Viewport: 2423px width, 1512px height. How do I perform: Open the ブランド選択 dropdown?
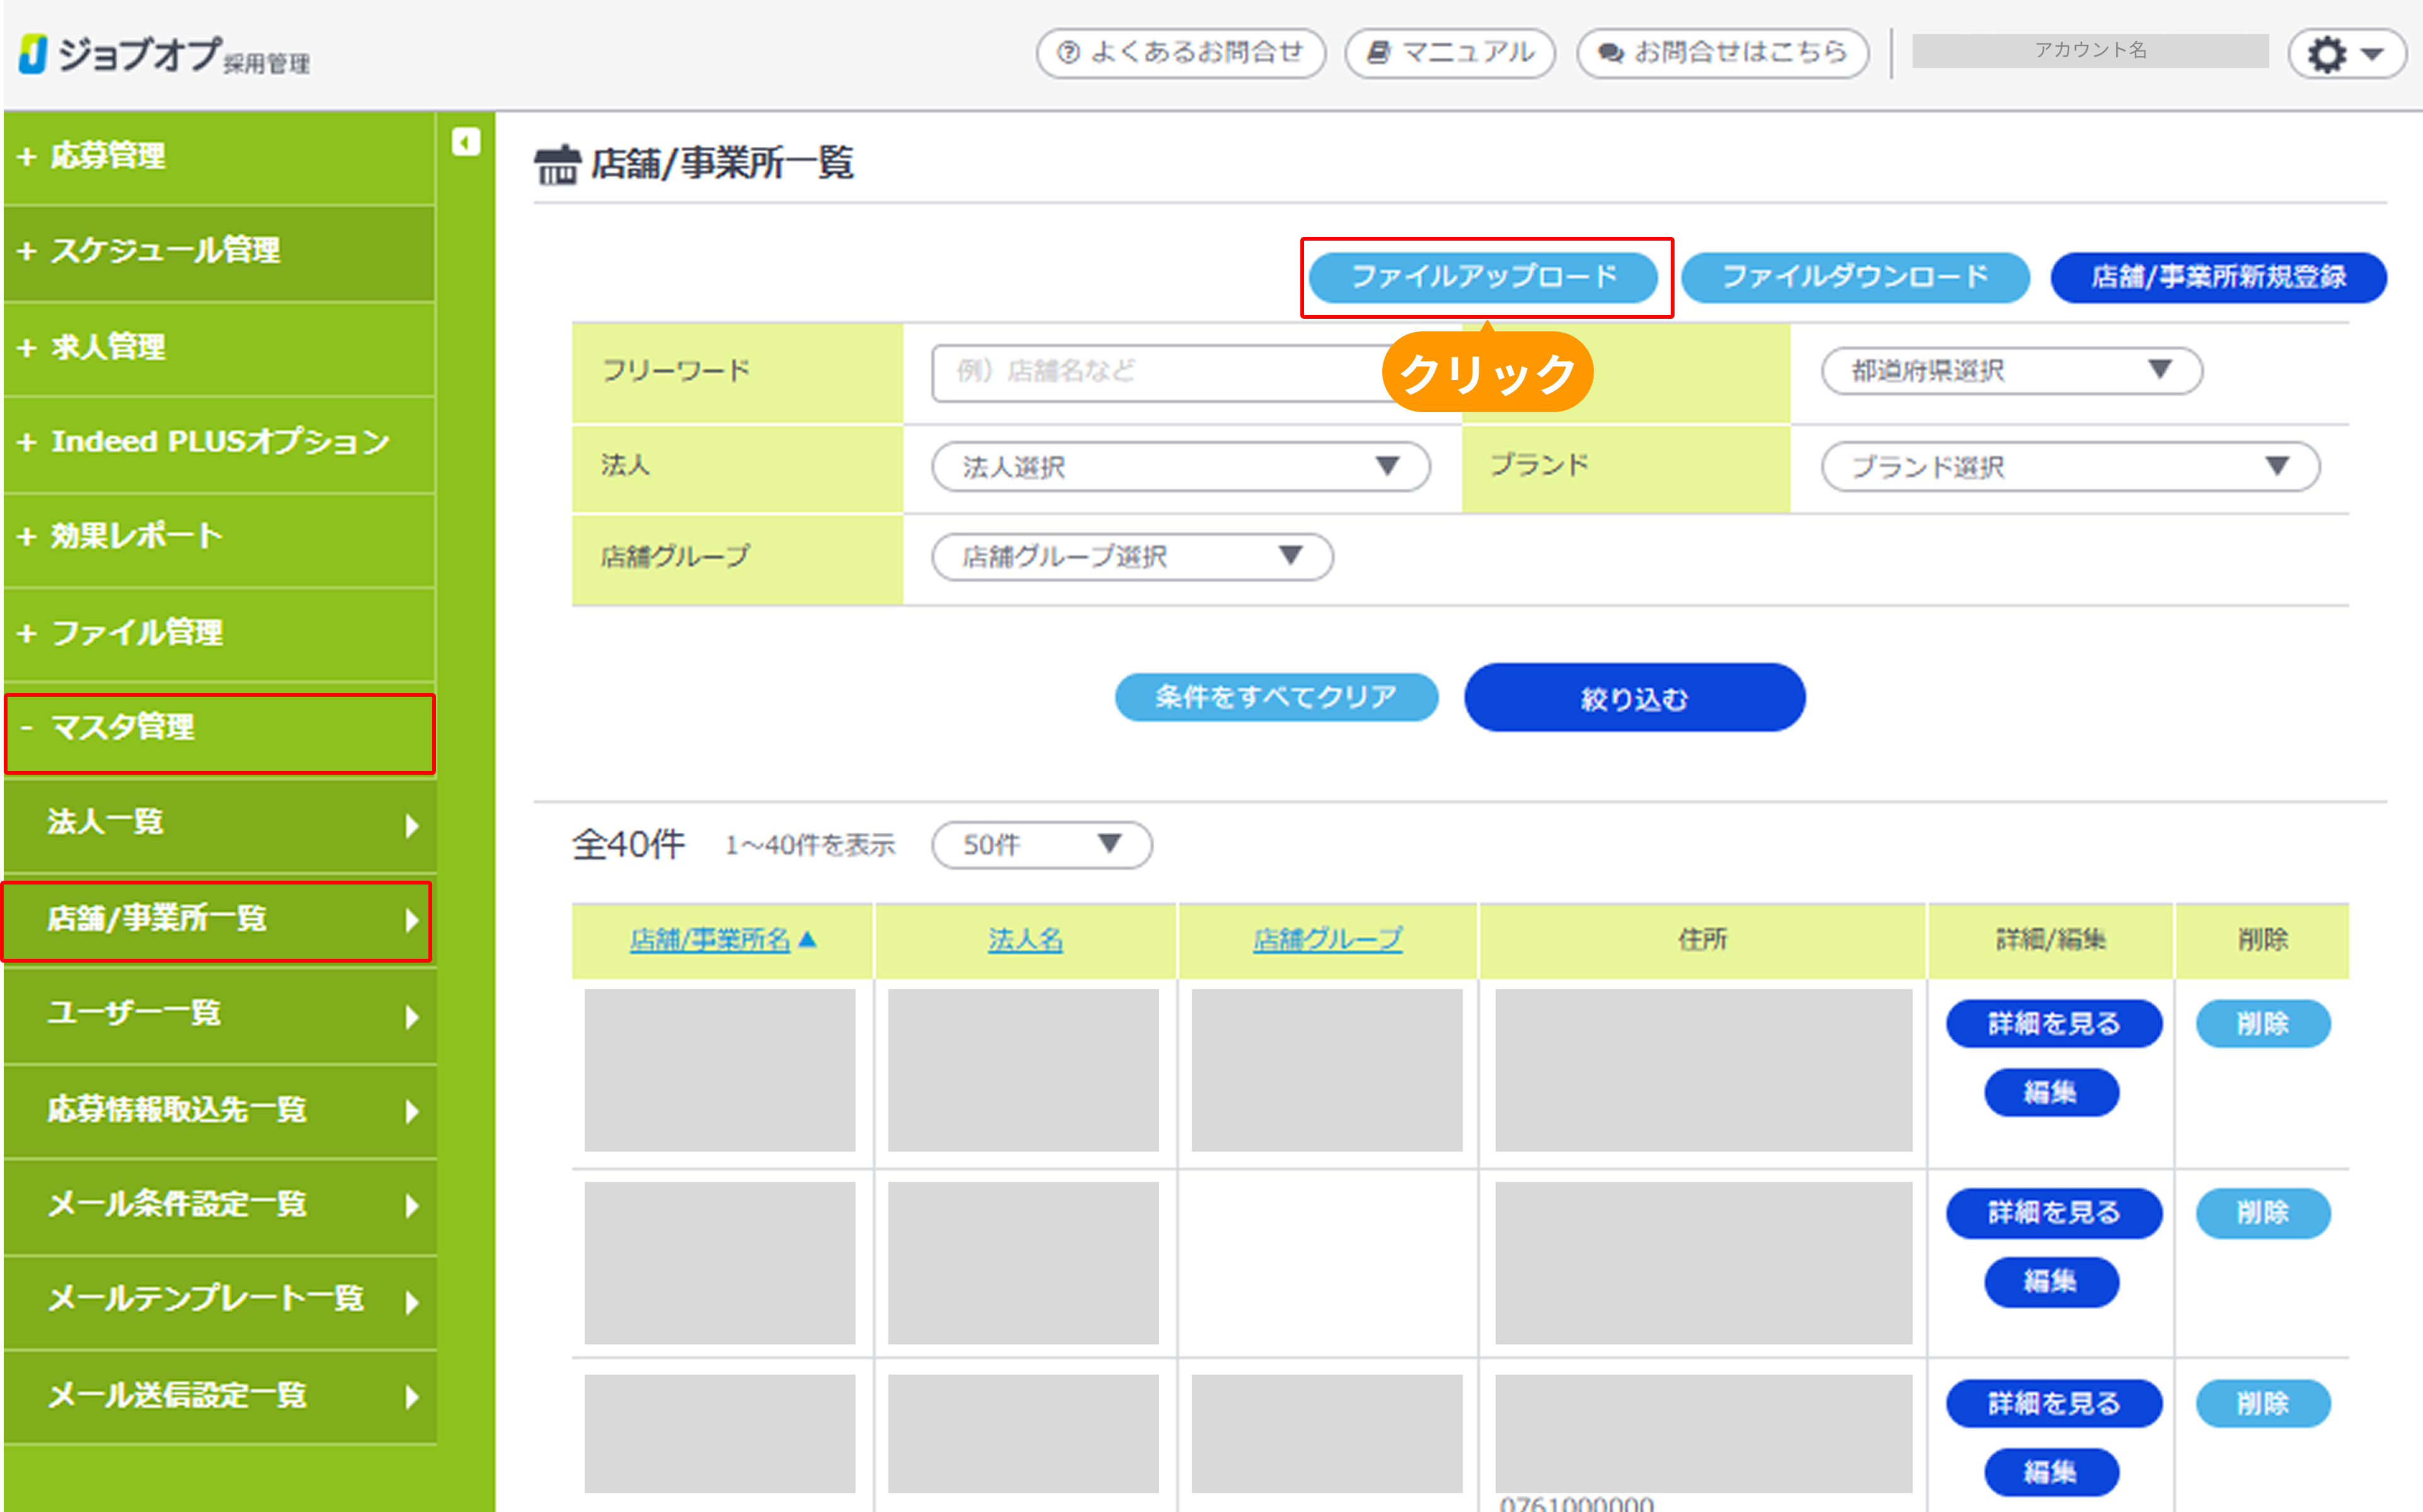(2069, 467)
